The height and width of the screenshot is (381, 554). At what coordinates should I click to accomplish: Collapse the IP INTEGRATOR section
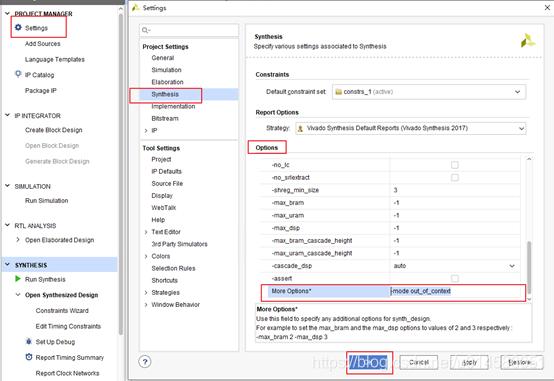click(x=7, y=115)
